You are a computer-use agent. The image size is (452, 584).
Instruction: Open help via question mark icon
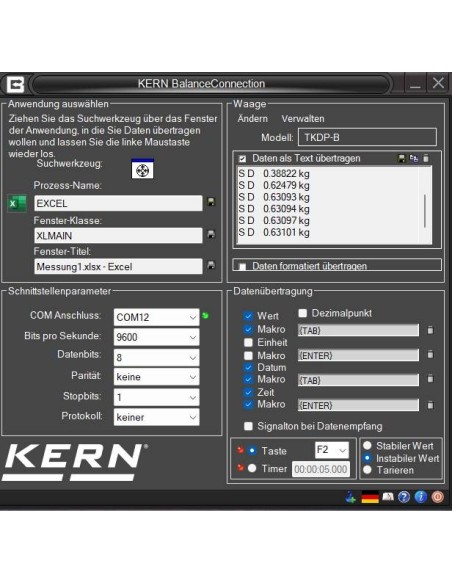click(x=404, y=497)
